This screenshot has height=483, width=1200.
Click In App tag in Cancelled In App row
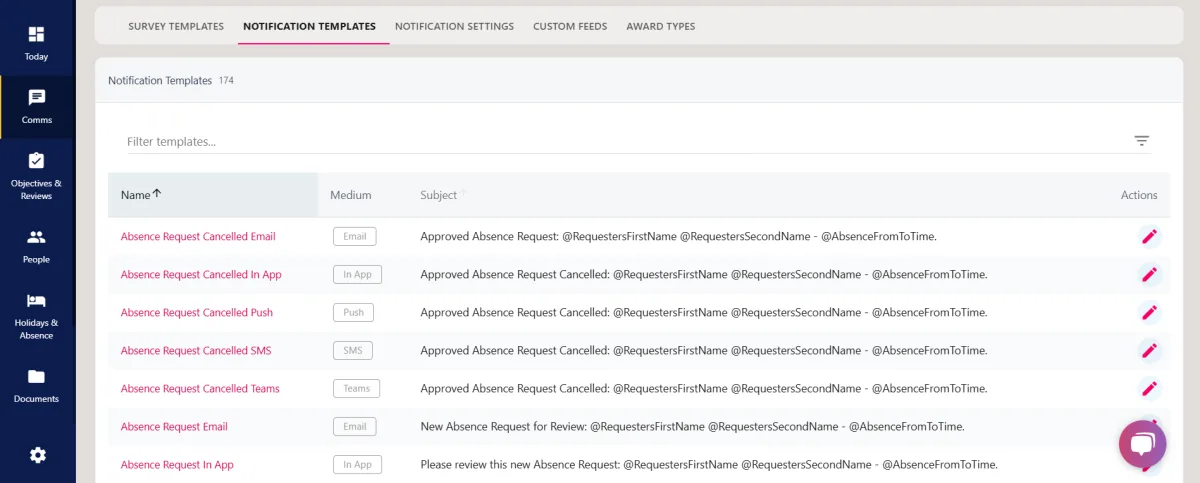coord(357,275)
